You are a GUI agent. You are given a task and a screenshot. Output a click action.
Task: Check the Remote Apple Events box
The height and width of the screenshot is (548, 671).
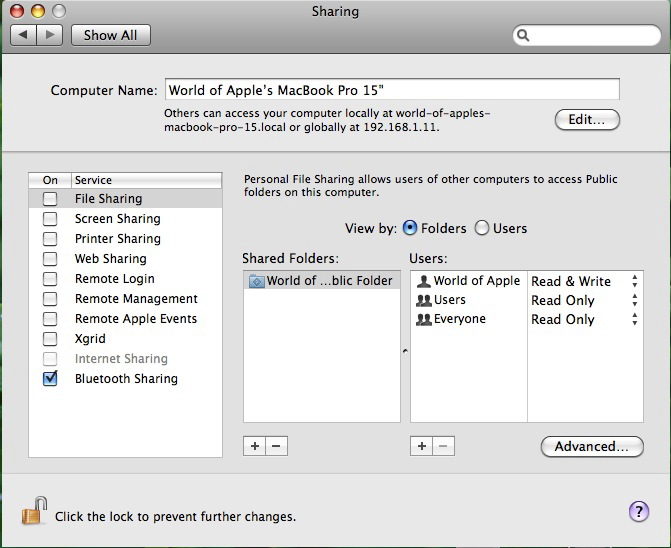tap(50, 319)
